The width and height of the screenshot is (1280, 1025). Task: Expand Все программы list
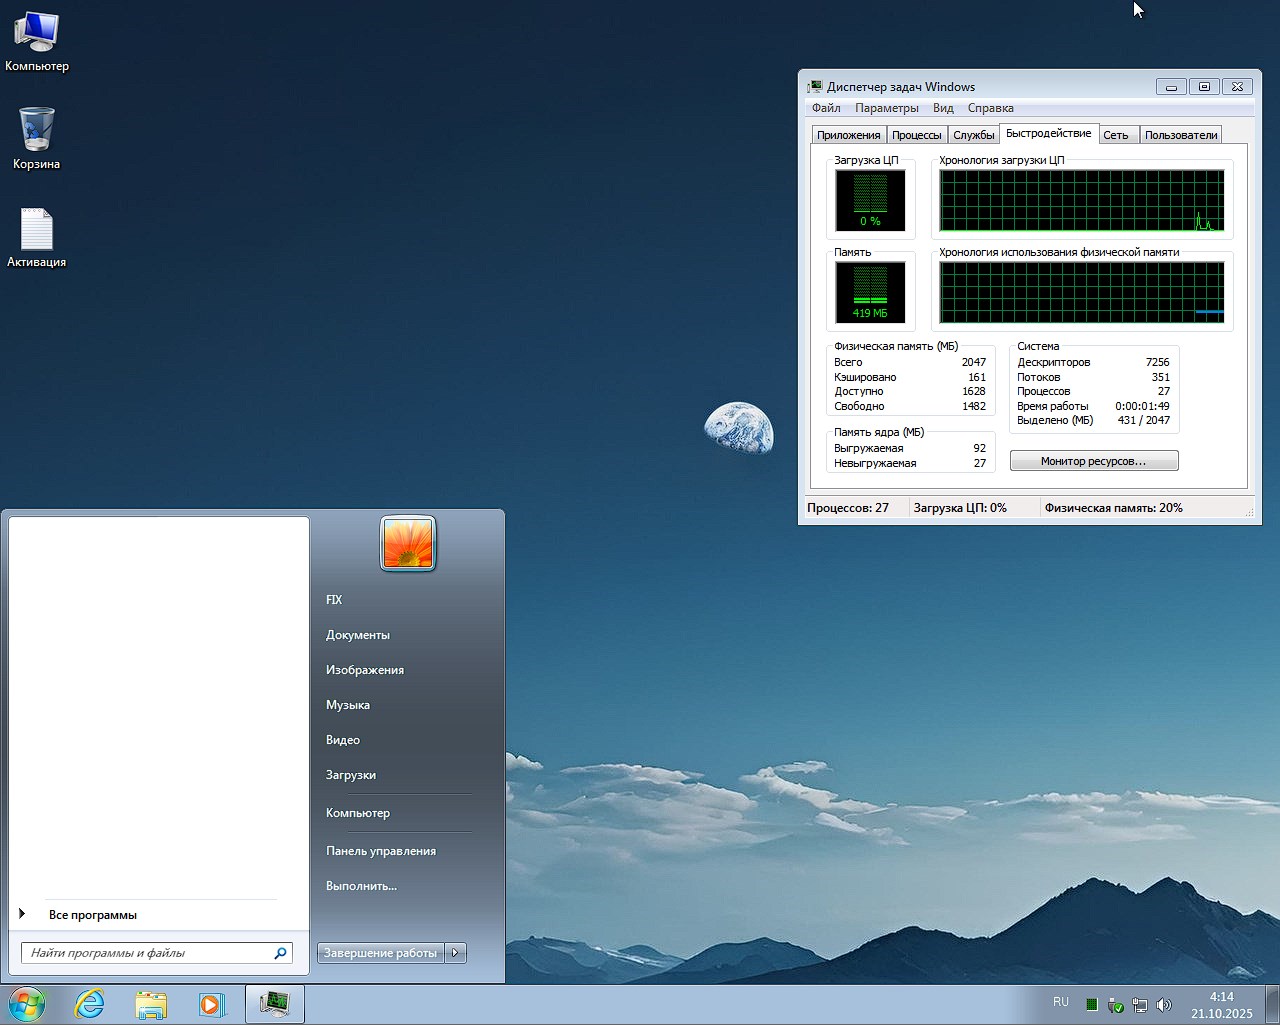(x=92, y=915)
